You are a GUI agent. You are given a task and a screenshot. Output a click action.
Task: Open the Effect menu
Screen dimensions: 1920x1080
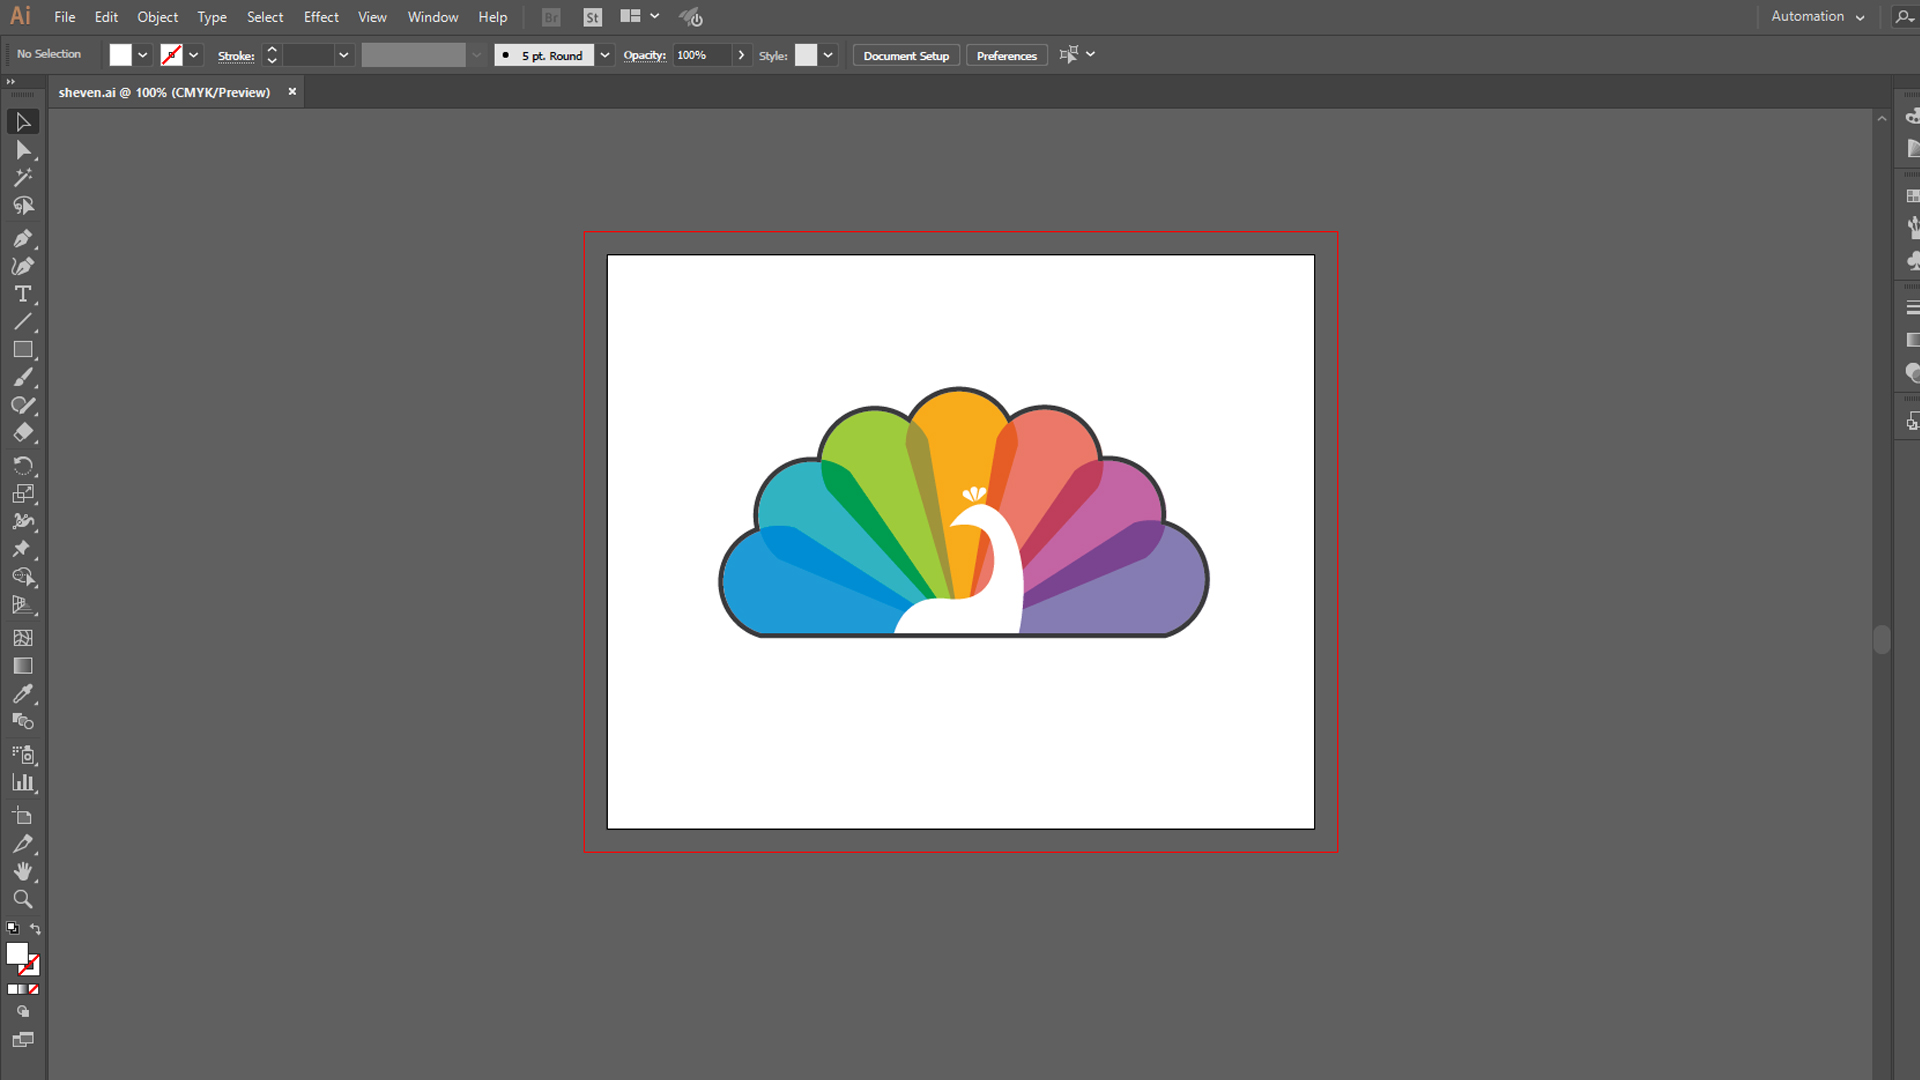click(x=321, y=17)
